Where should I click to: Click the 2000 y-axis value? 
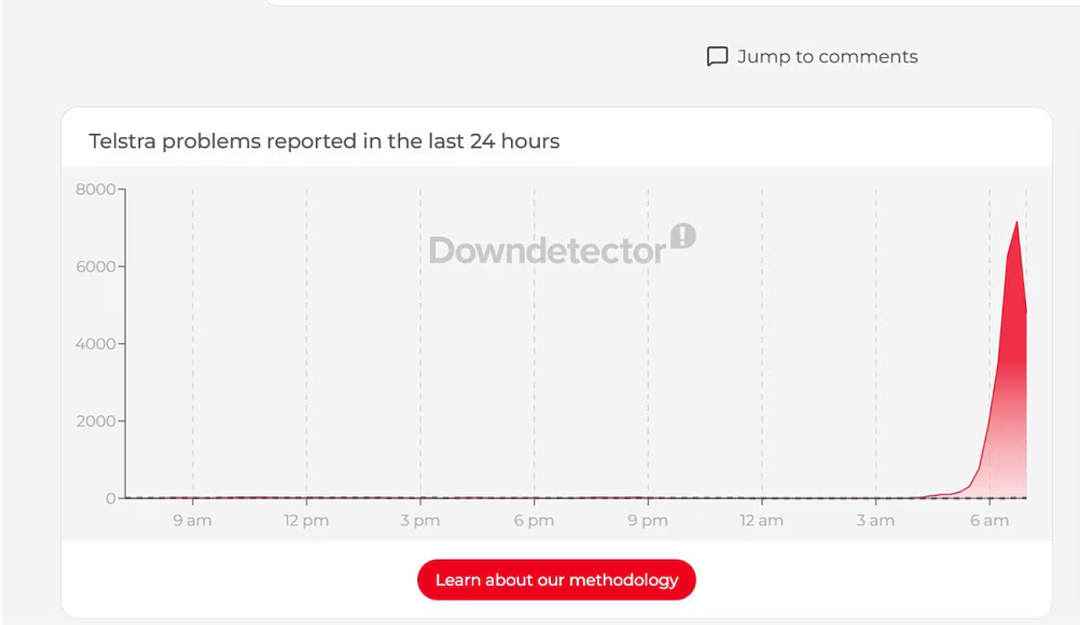point(96,421)
